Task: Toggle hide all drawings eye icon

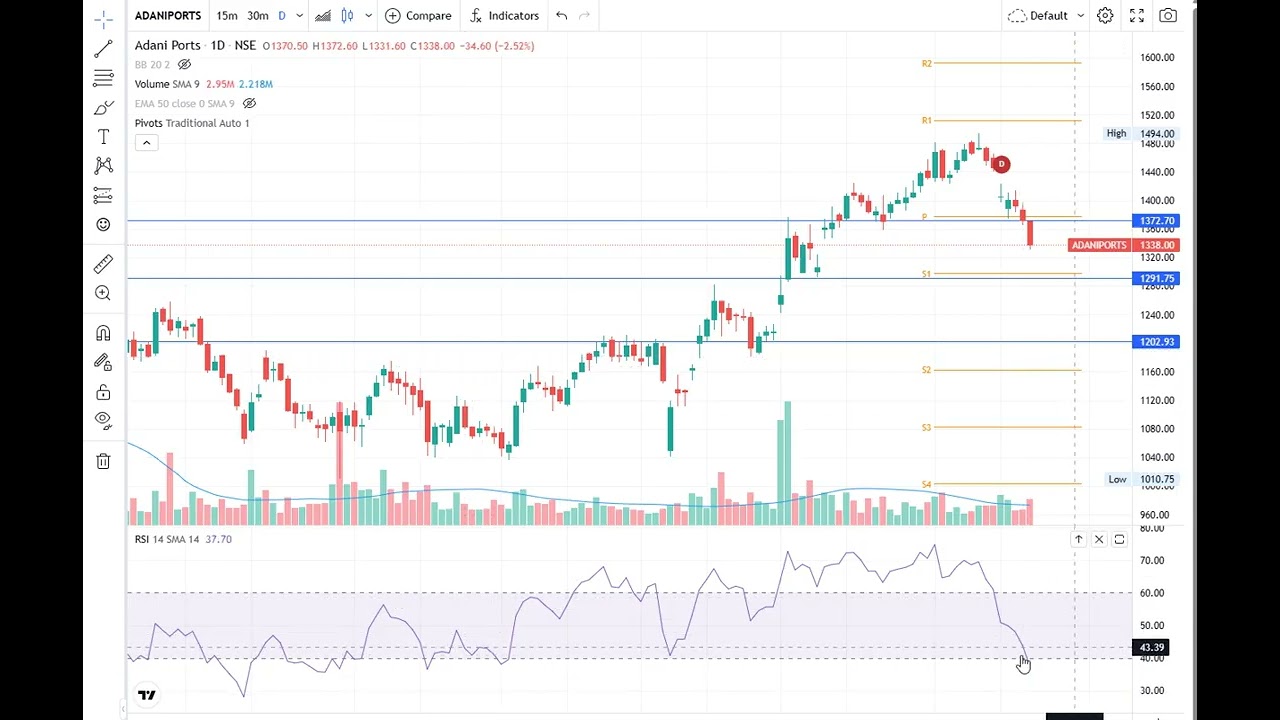Action: 103,421
